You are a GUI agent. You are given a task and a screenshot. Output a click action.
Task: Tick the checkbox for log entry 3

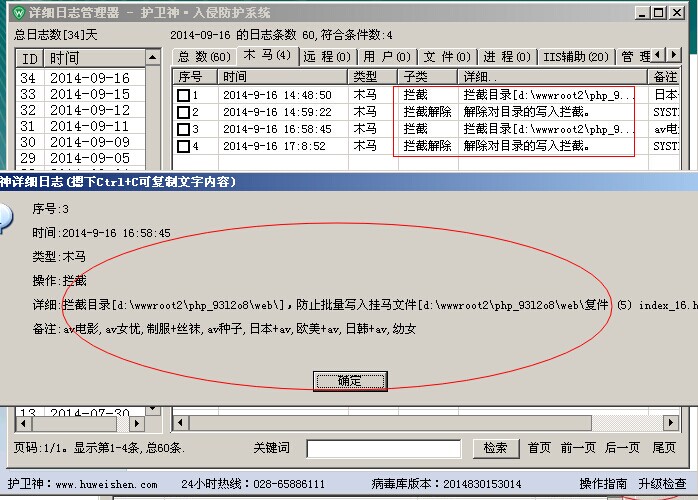(183, 130)
